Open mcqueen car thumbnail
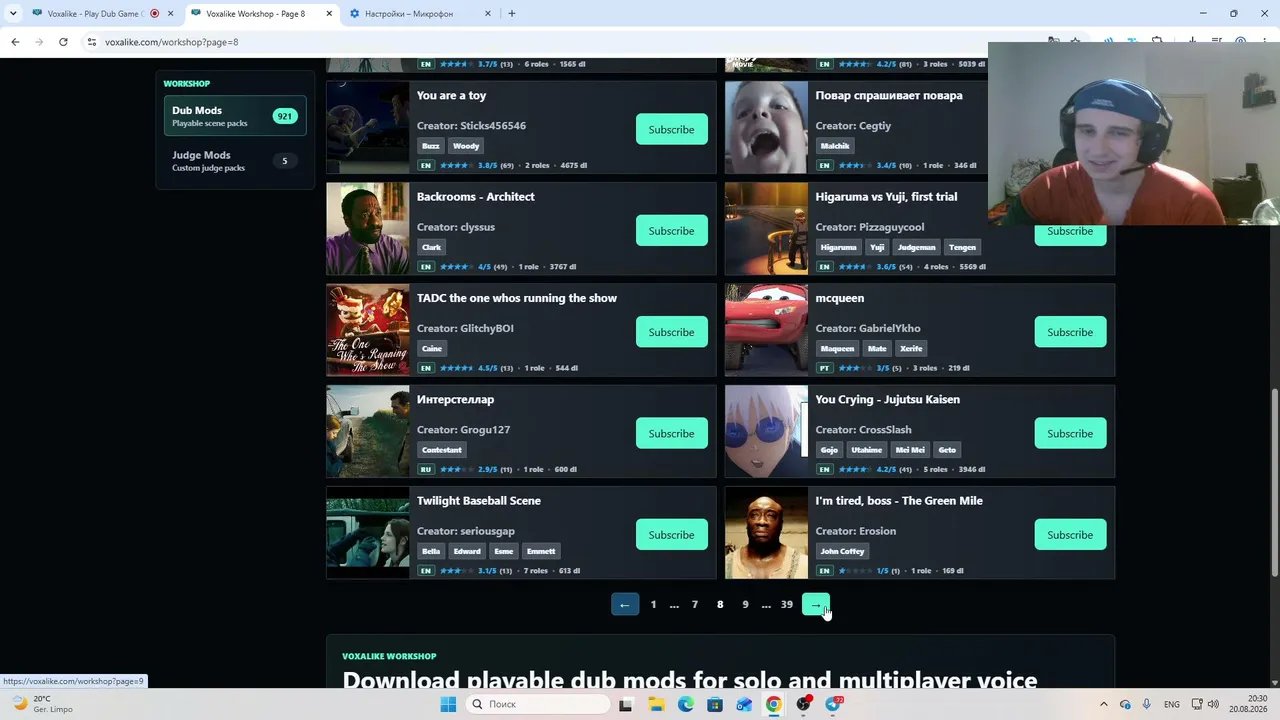This screenshot has height=720, width=1280. pos(766,330)
